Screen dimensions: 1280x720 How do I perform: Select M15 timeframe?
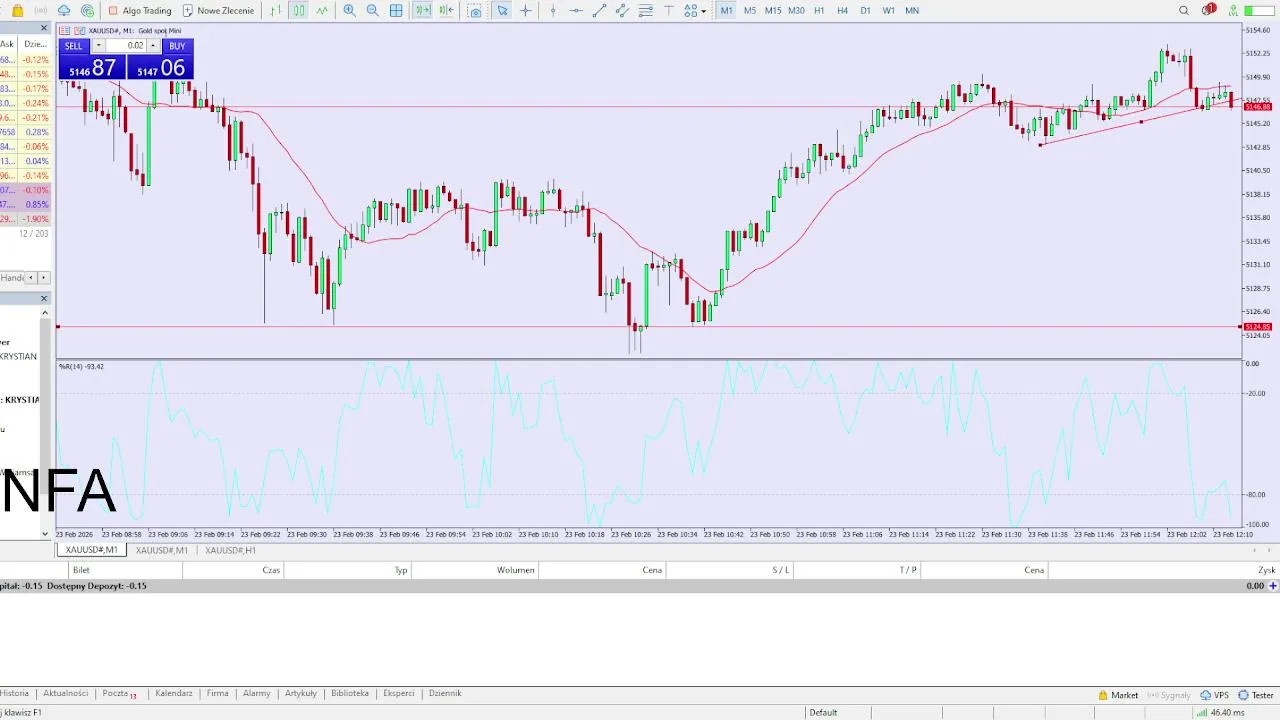[x=773, y=10]
